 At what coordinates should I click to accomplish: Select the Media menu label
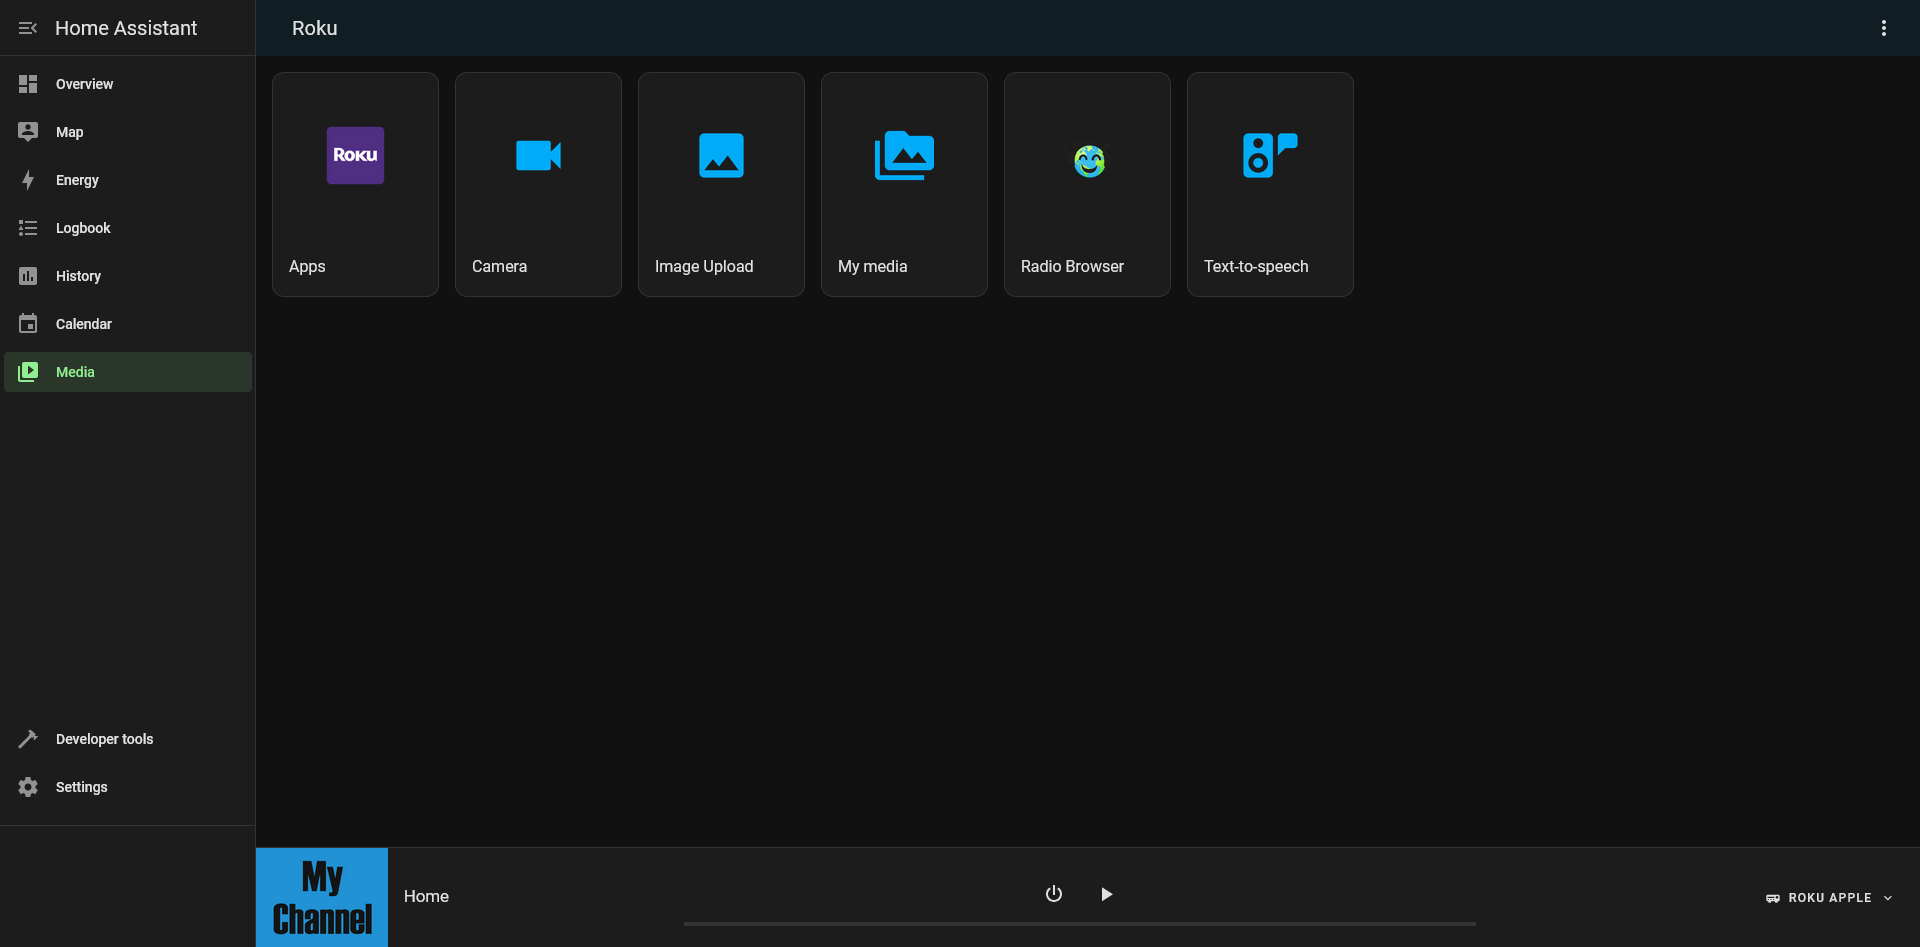[75, 372]
